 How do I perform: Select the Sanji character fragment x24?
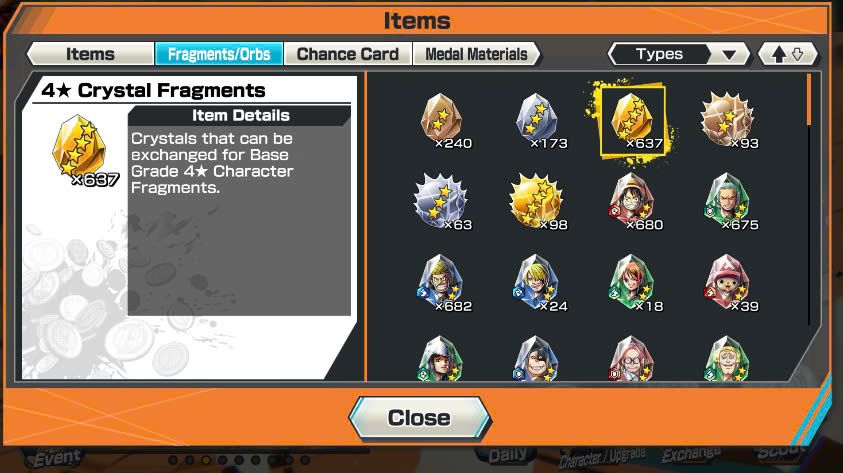[x=537, y=283]
